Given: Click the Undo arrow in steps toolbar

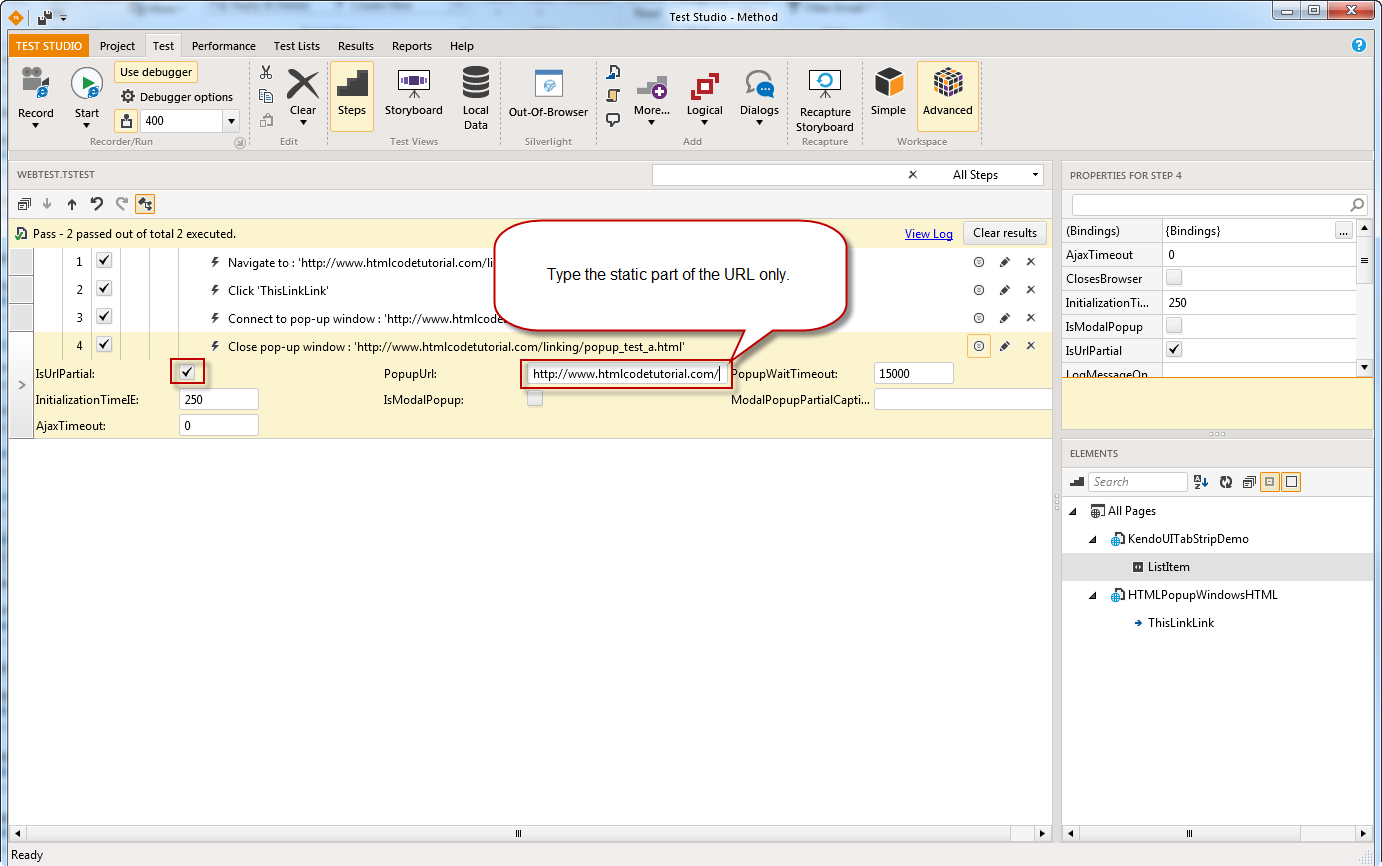Looking at the screenshot, I should click(x=97, y=204).
